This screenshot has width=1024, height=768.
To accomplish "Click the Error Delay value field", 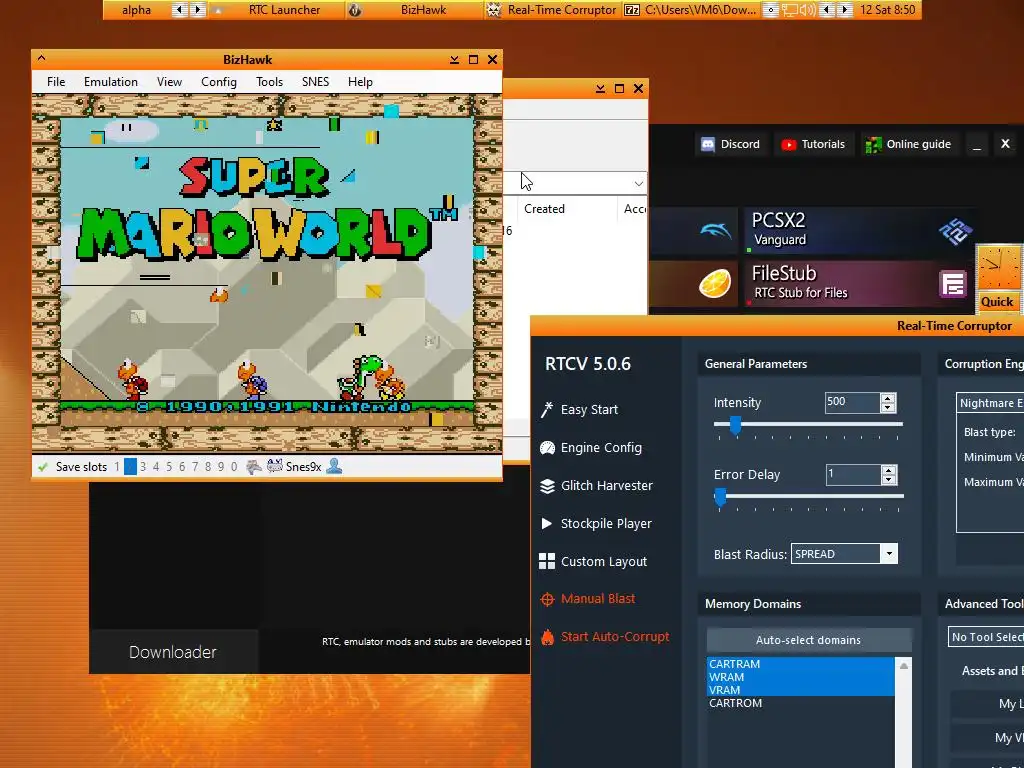I will [x=853, y=474].
